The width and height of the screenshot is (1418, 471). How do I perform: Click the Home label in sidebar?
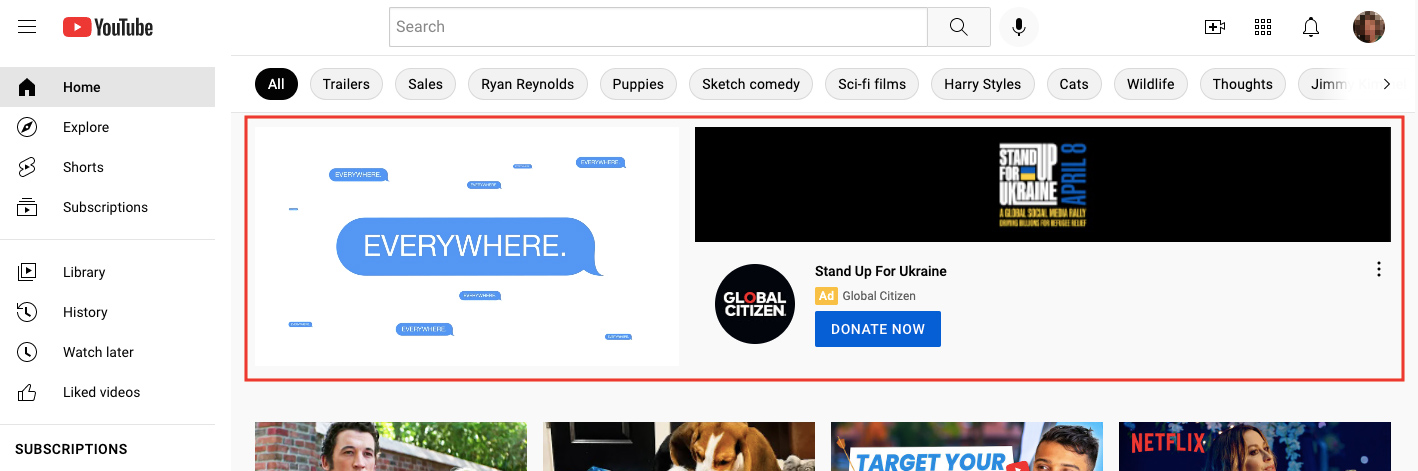82,87
